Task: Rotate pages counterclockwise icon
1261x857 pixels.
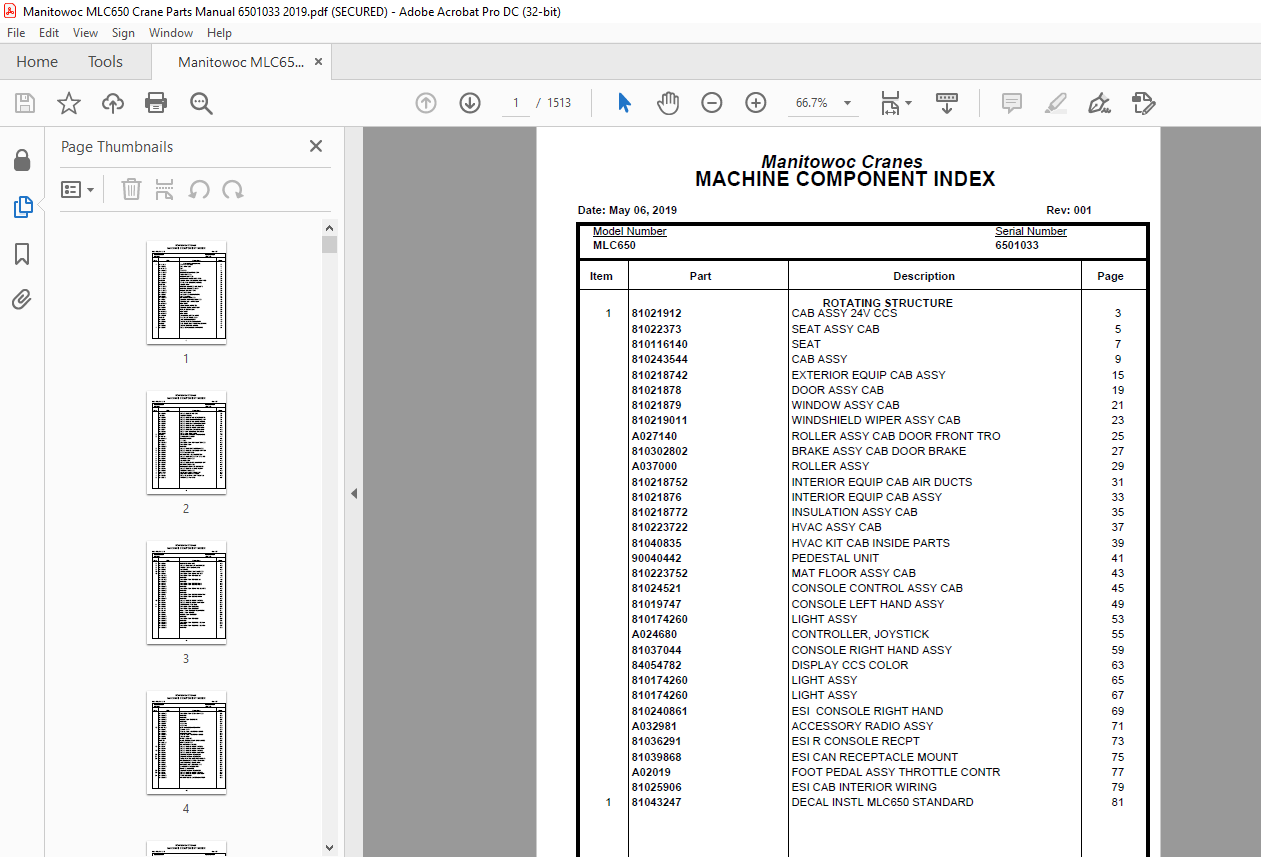Action: [199, 189]
